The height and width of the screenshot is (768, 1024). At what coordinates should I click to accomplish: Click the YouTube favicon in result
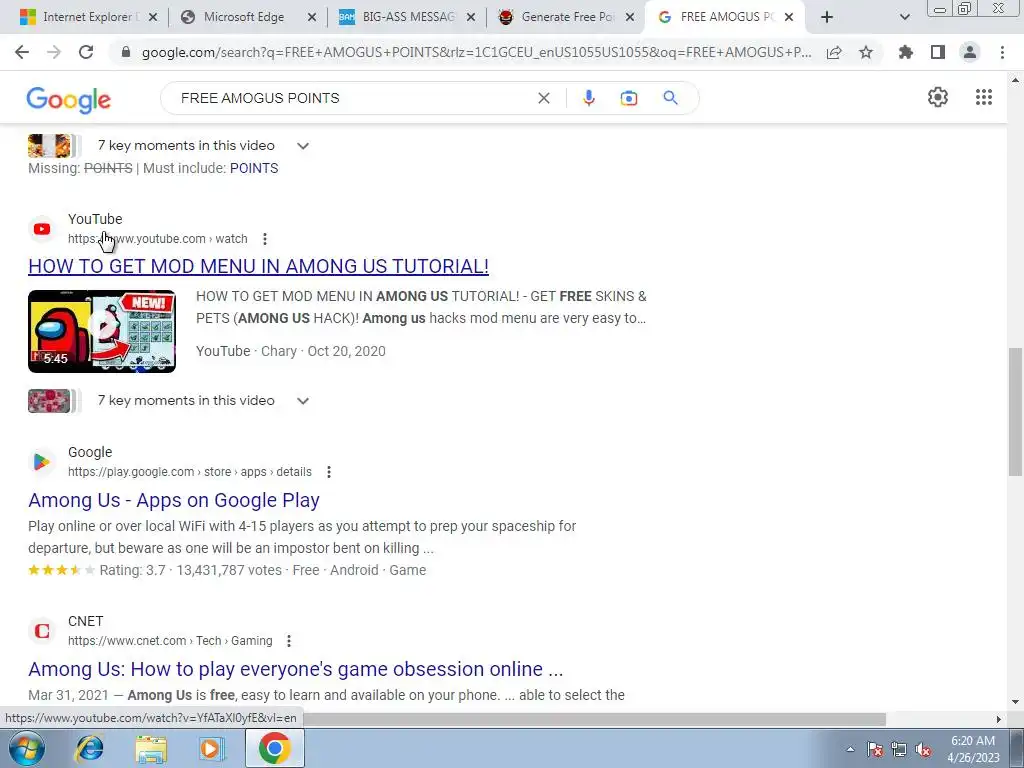(x=42, y=229)
